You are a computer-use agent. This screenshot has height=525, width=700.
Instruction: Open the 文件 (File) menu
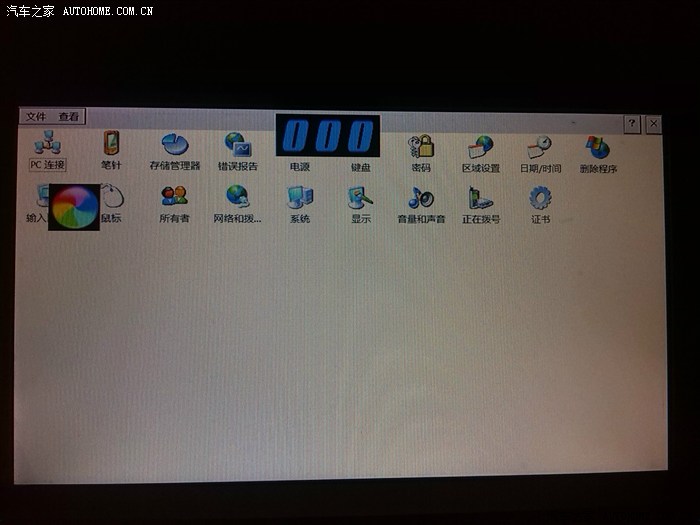pos(36,116)
